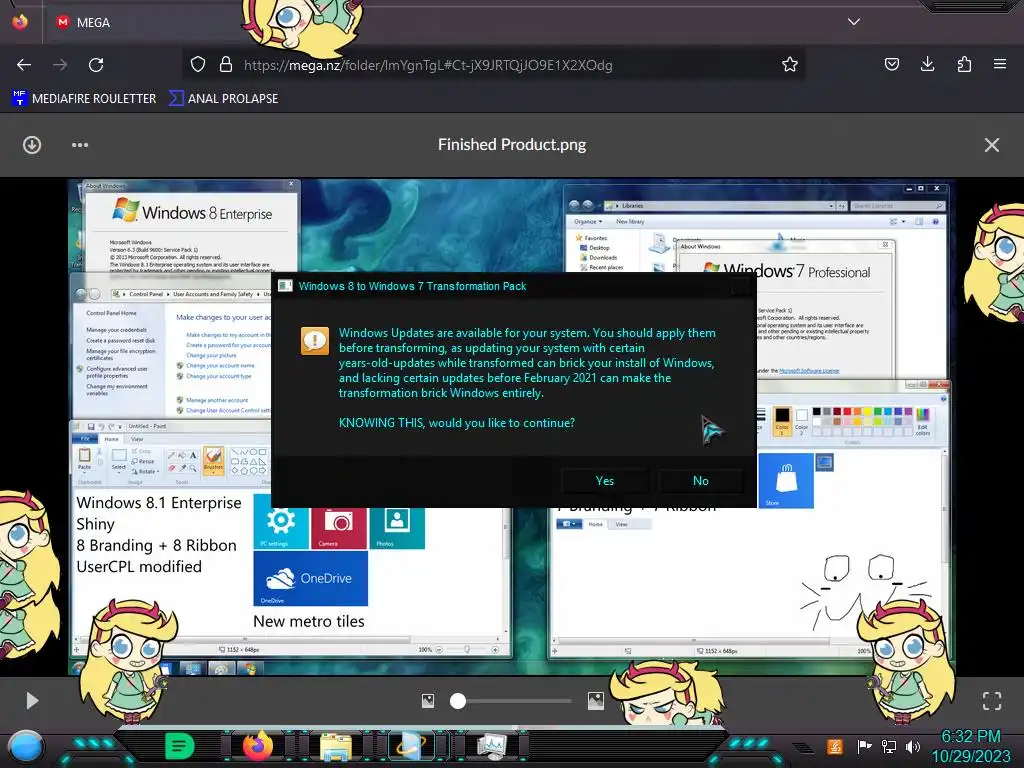Enter fullscreen in the MEGA viewer
This screenshot has height=768, width=1024.
(991, 701)
